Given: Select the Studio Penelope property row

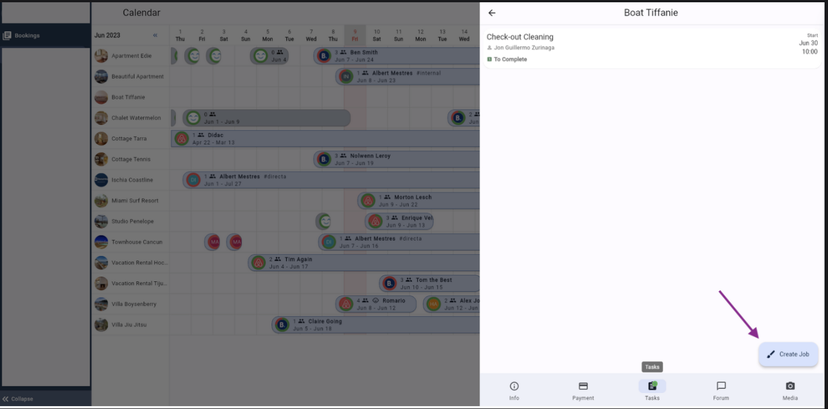Looking at the screenshot, I should point(131,221).
